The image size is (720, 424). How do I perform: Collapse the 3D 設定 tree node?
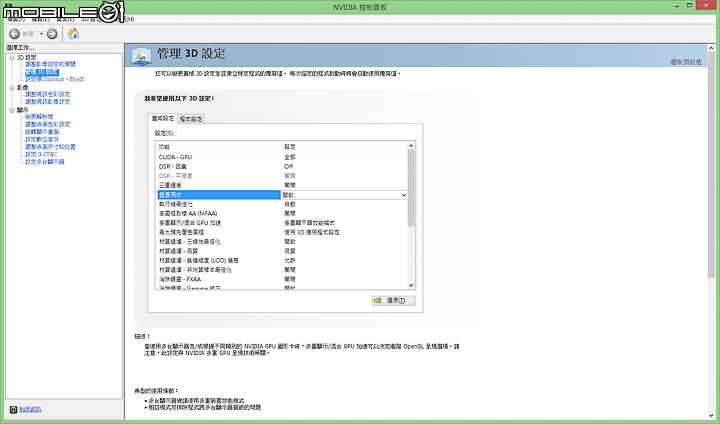click(x=12, y=58)
